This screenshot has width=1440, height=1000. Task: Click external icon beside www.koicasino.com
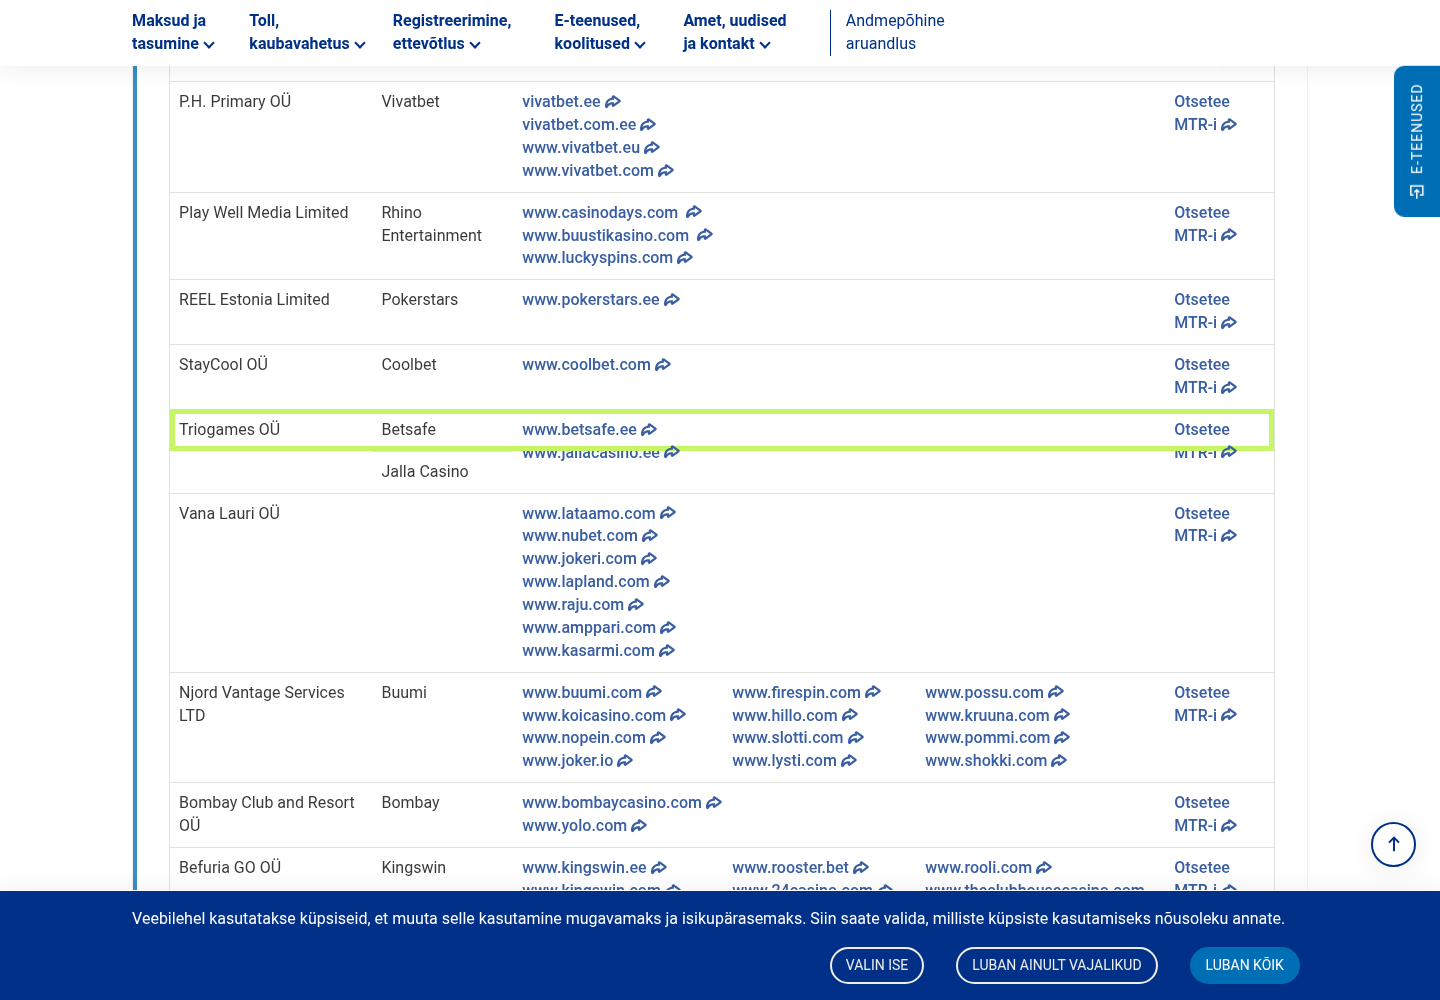678,716
